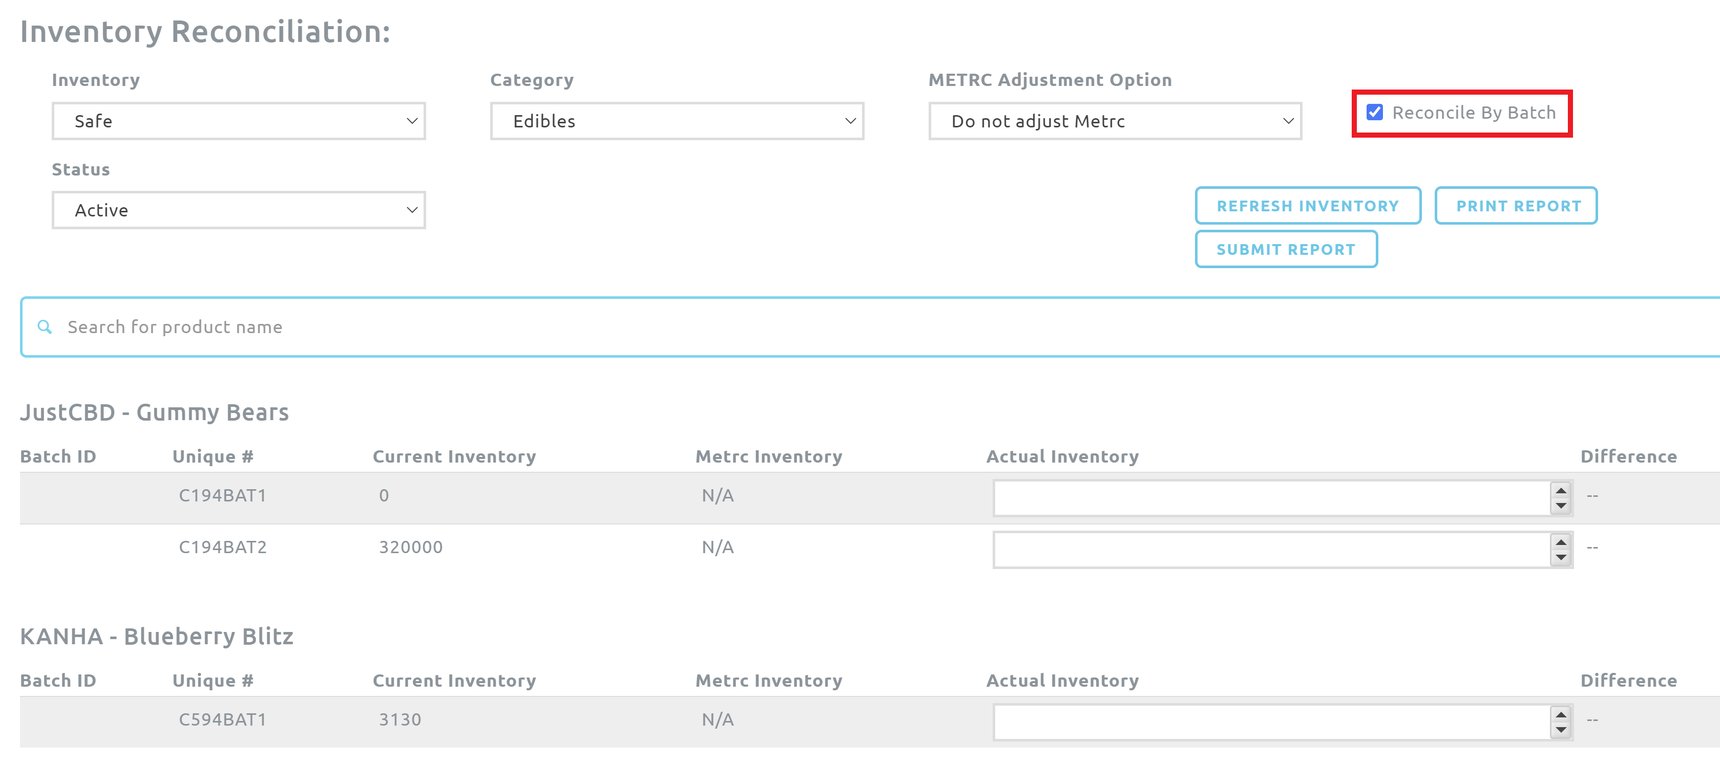Expand the Category dropdown showing Edibles

tap(676, 121)
